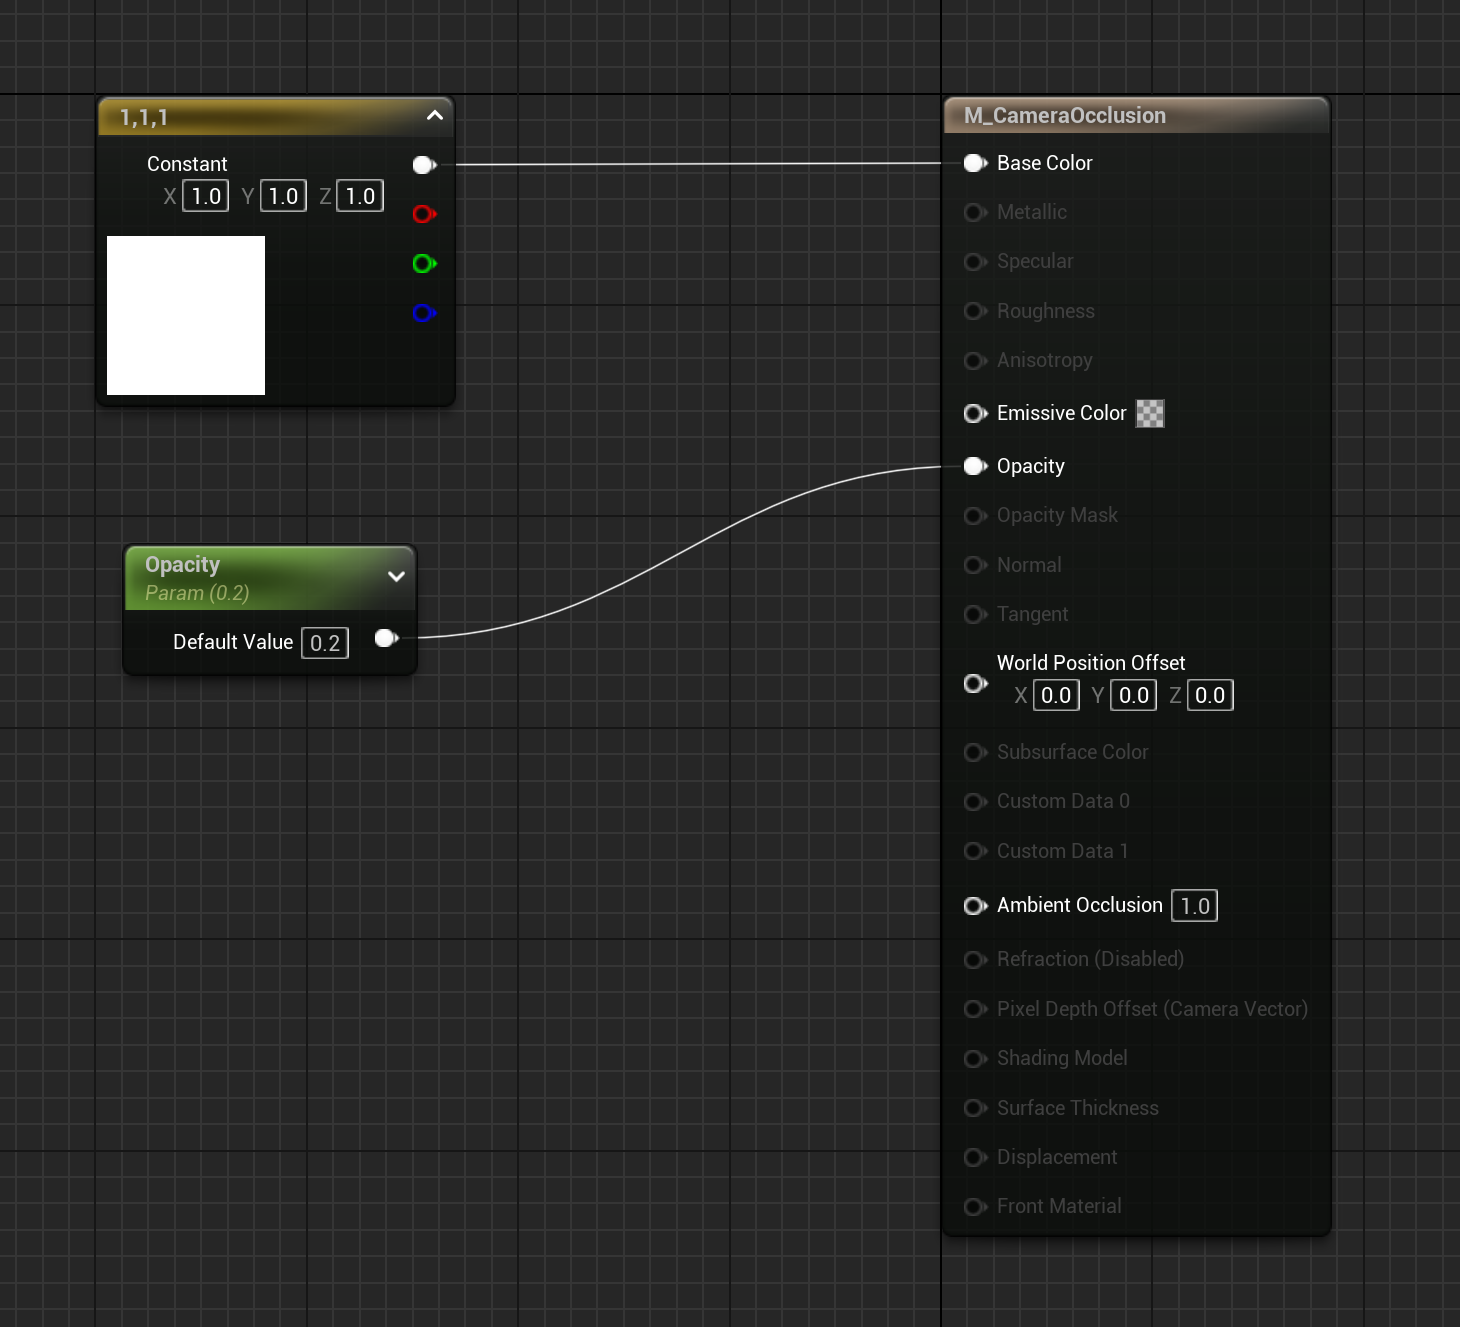Image resolution: width=1460 pixels, height=1327 pixels.
Task: Select the M_CameraOcclusion node title
Action: click(x=1065, y=116)
